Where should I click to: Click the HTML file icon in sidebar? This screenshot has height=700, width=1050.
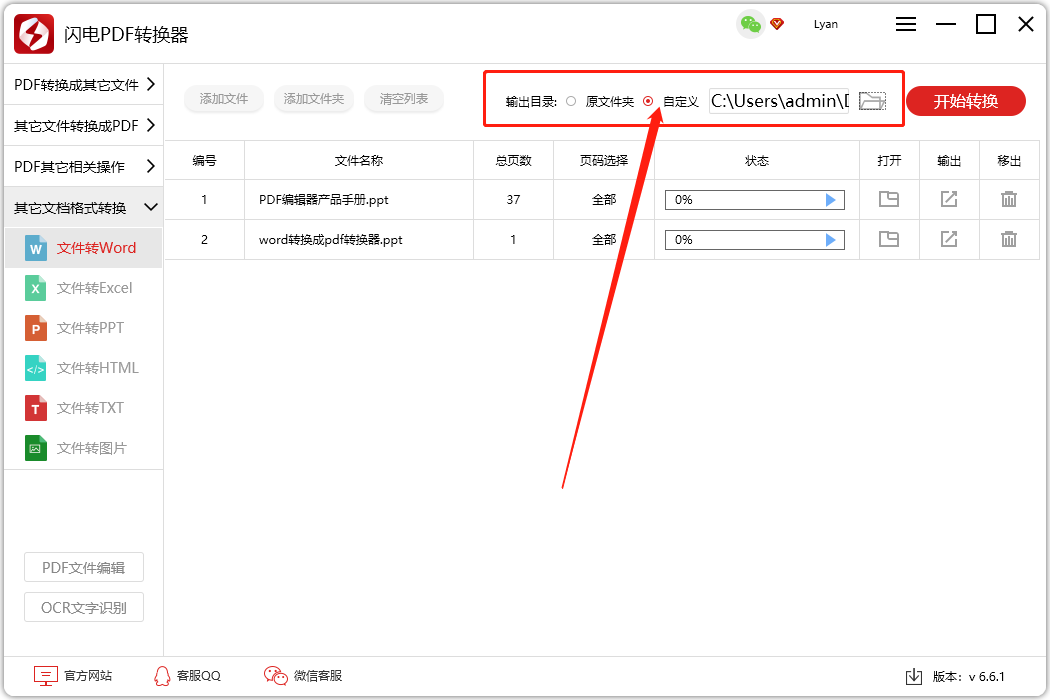pos(35,368)
